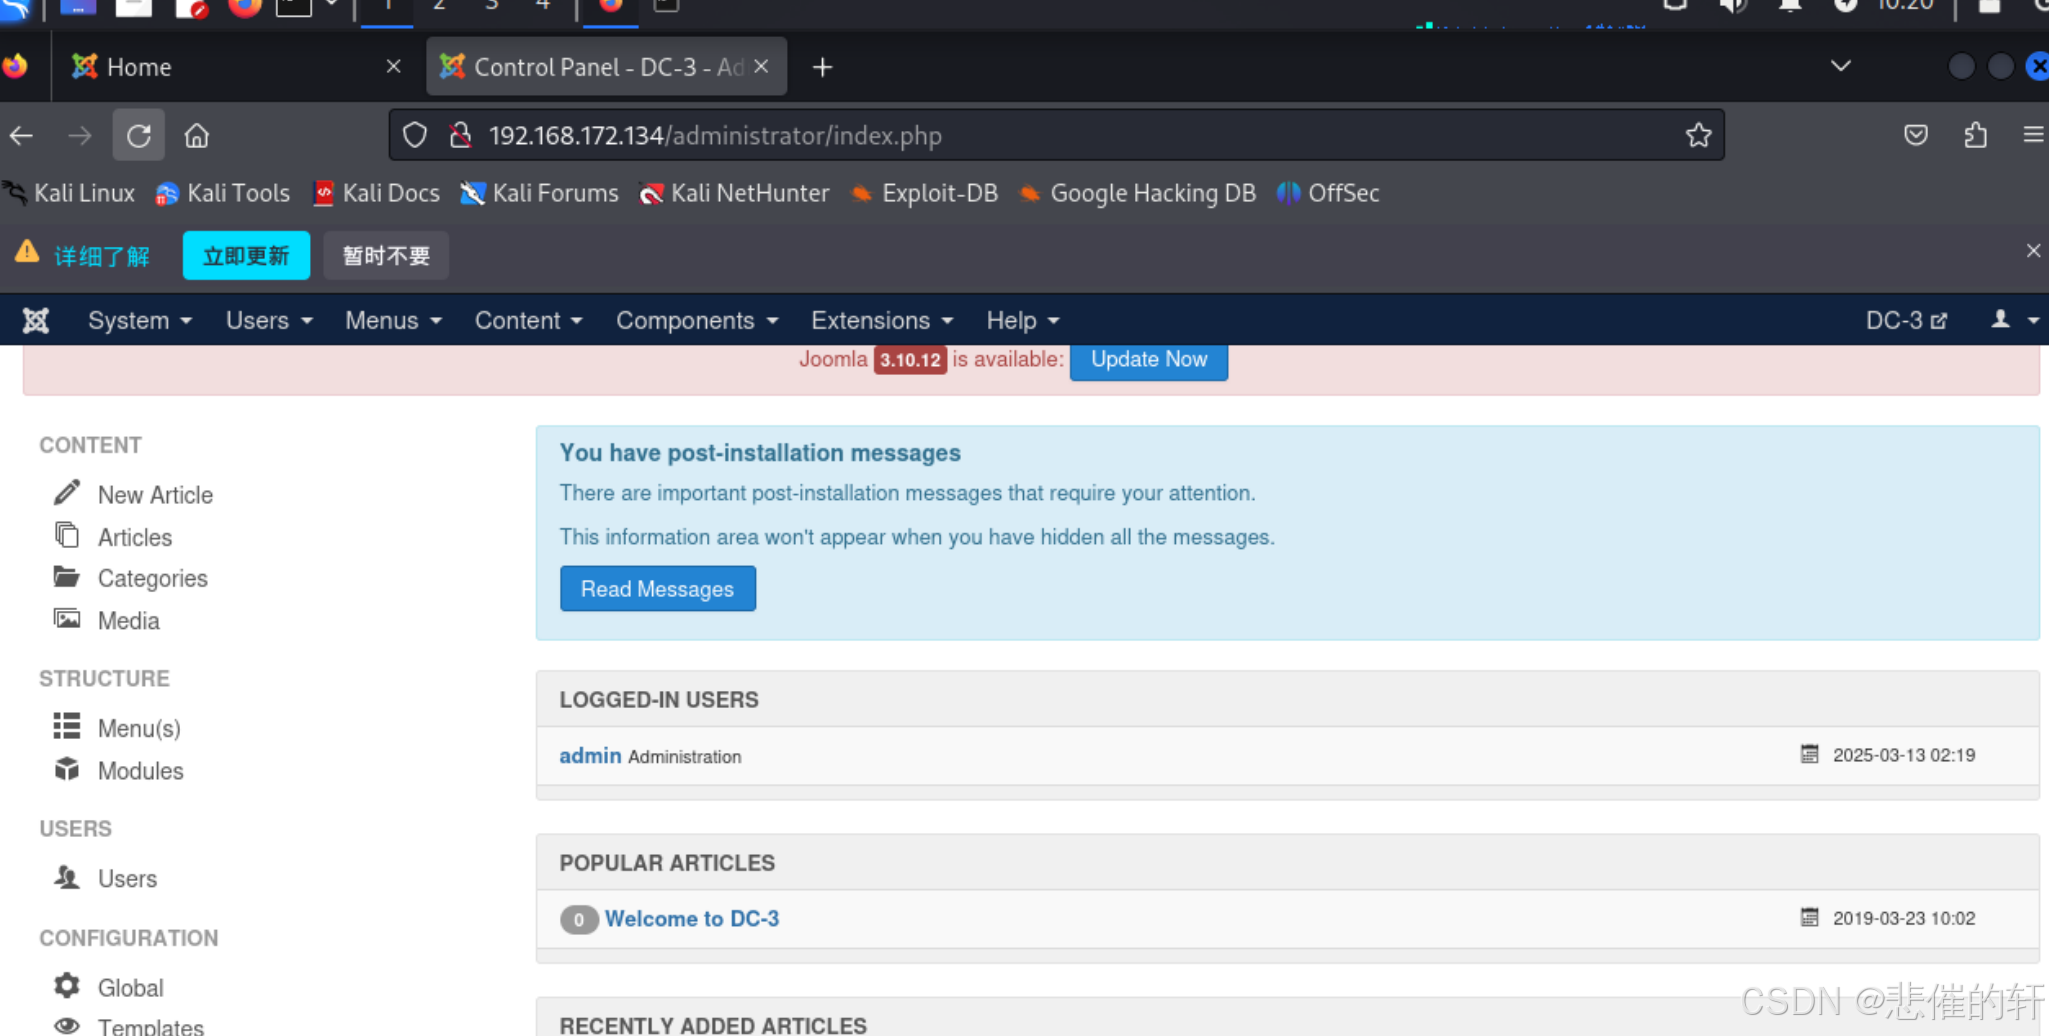Click the browser Forward arrow

tap(80, 136)
